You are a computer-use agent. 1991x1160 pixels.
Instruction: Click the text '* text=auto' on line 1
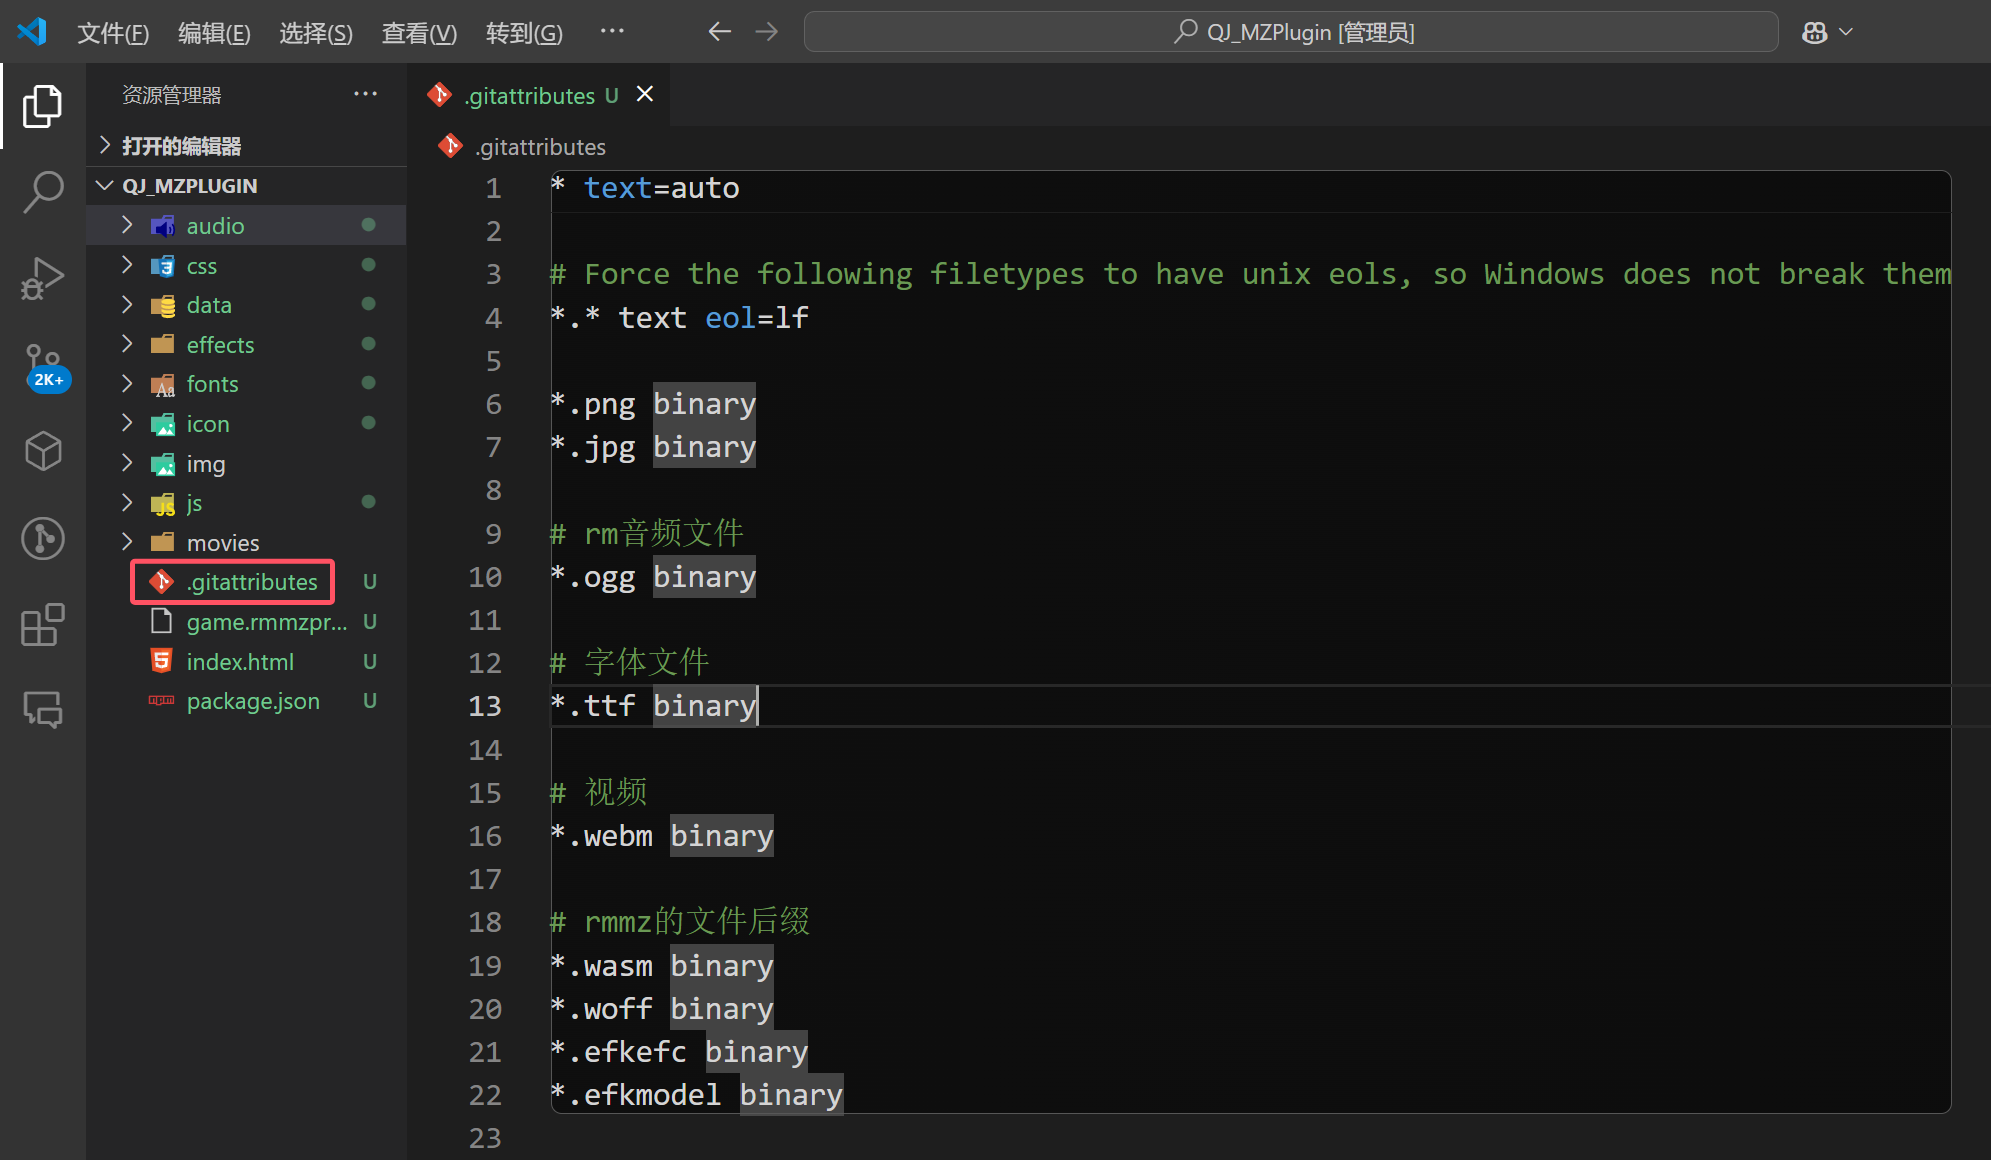click(x=645, y=188)
